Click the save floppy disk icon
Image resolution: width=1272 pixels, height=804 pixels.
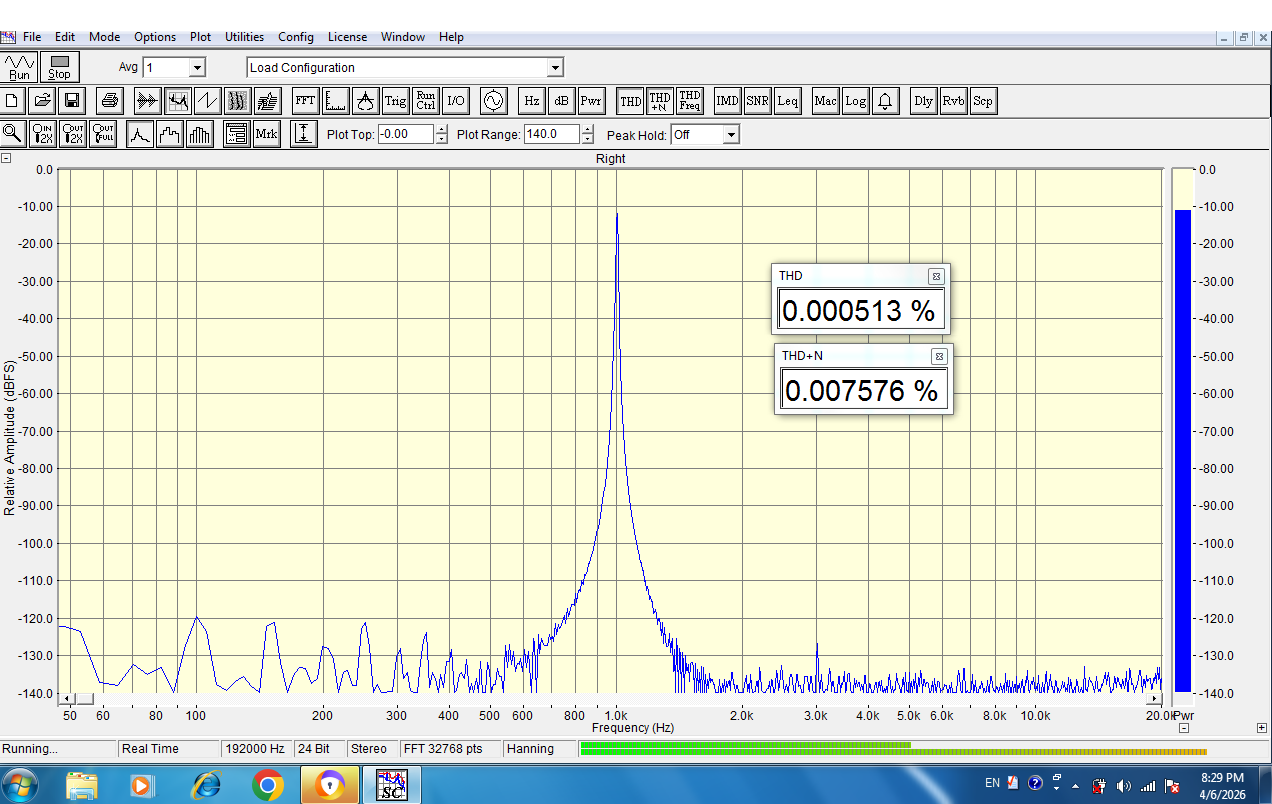(x=72, y=101)
